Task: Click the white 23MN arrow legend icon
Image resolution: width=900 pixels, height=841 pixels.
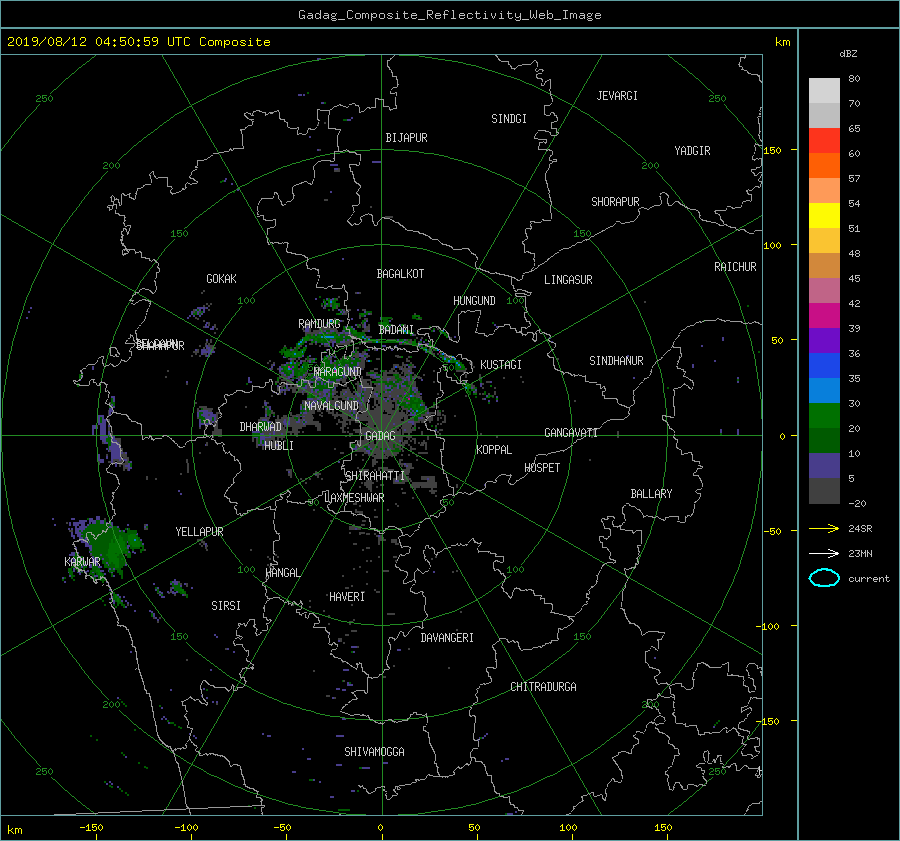Action: 824,553
